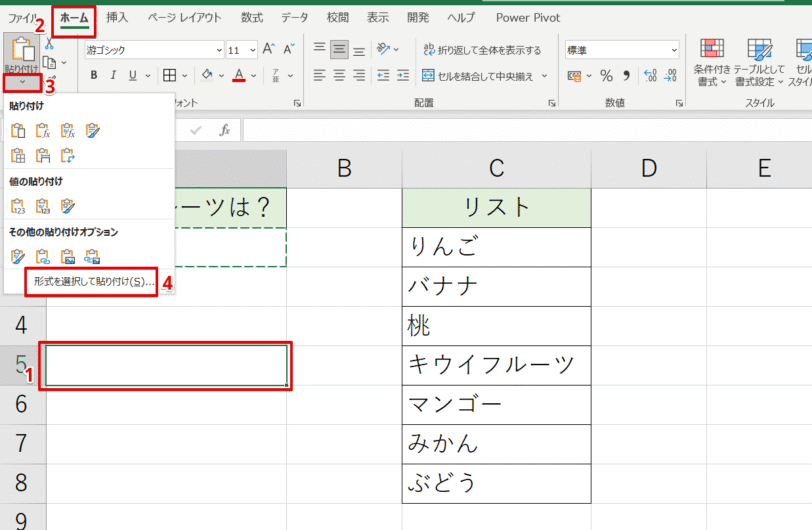Pick Transpose paste option
The height and width of the screenshot is (530, 812).
68,155
